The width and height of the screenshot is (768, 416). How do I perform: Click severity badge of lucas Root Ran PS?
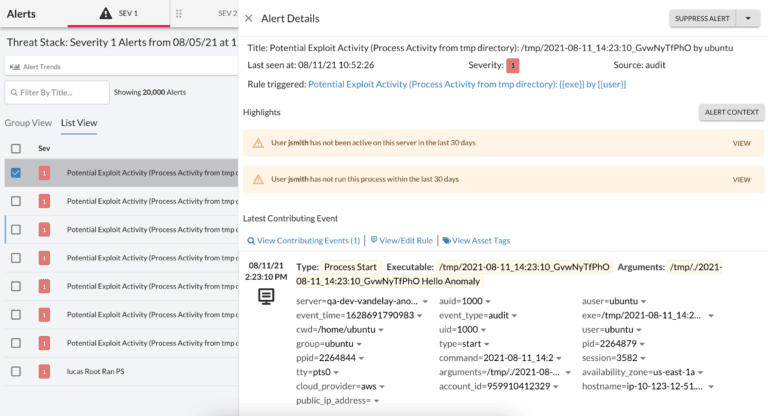pyautogui.click(x=44, y=371)
